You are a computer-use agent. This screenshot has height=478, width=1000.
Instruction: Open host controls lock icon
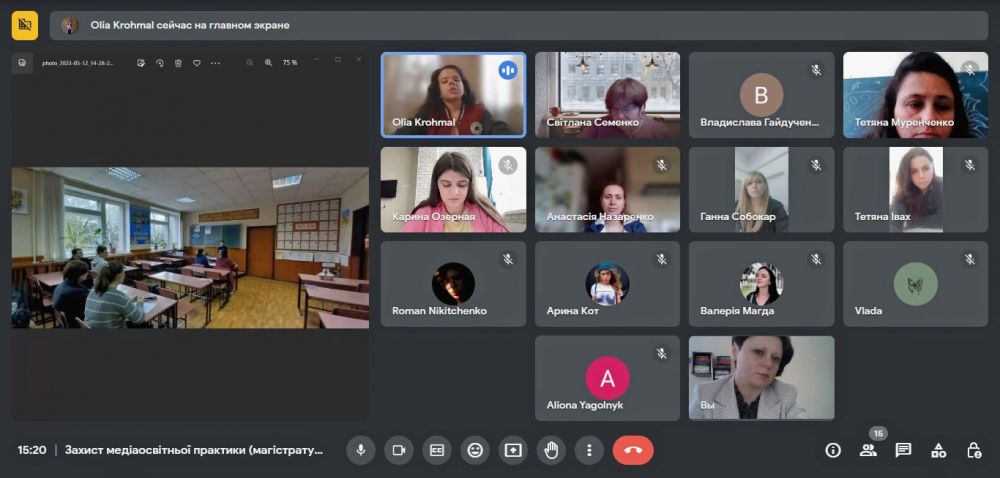973,450
